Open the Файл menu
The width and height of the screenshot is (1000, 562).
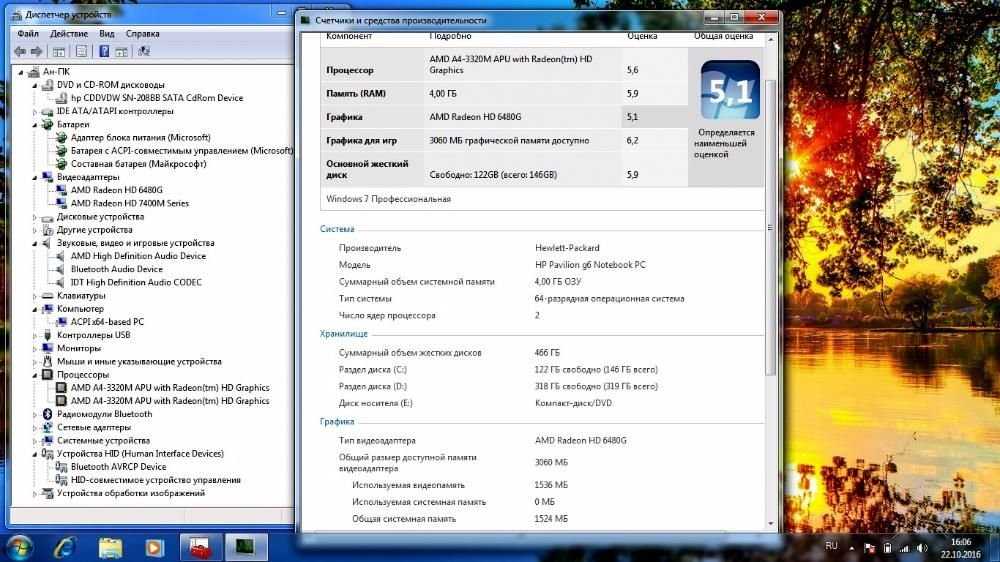click(x=28, y=34)
